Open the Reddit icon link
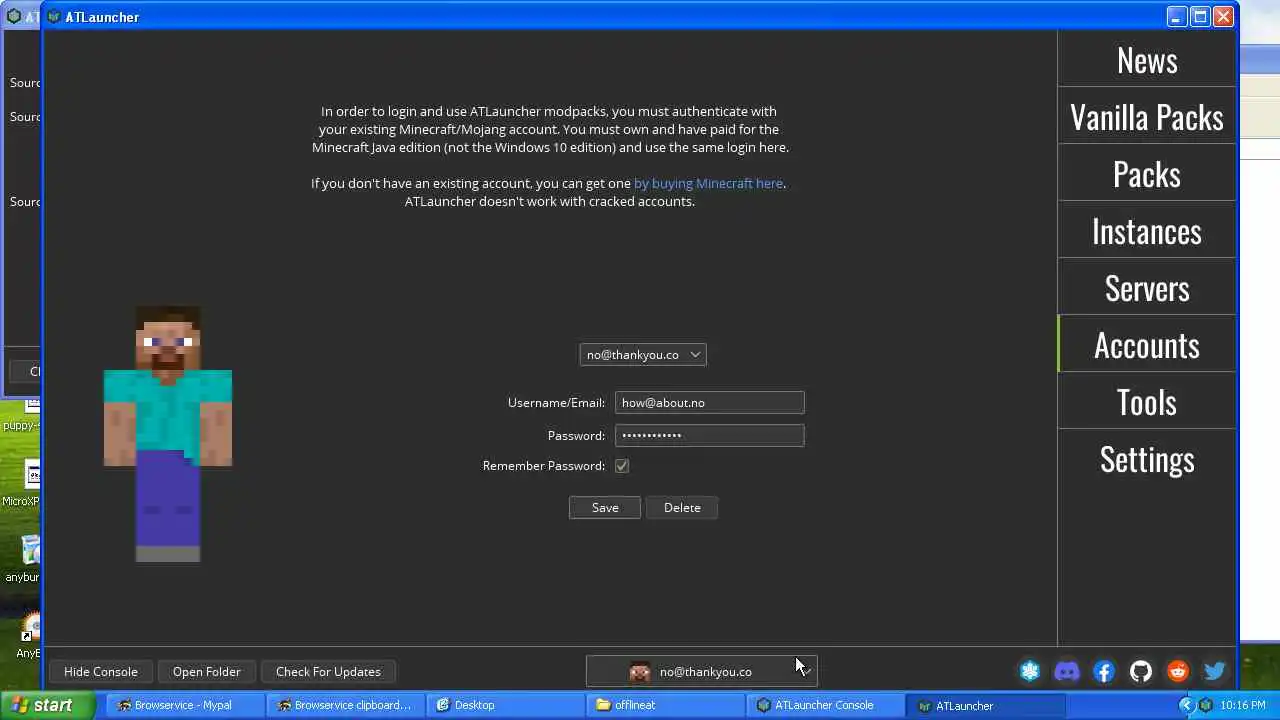 [1178, 672]
